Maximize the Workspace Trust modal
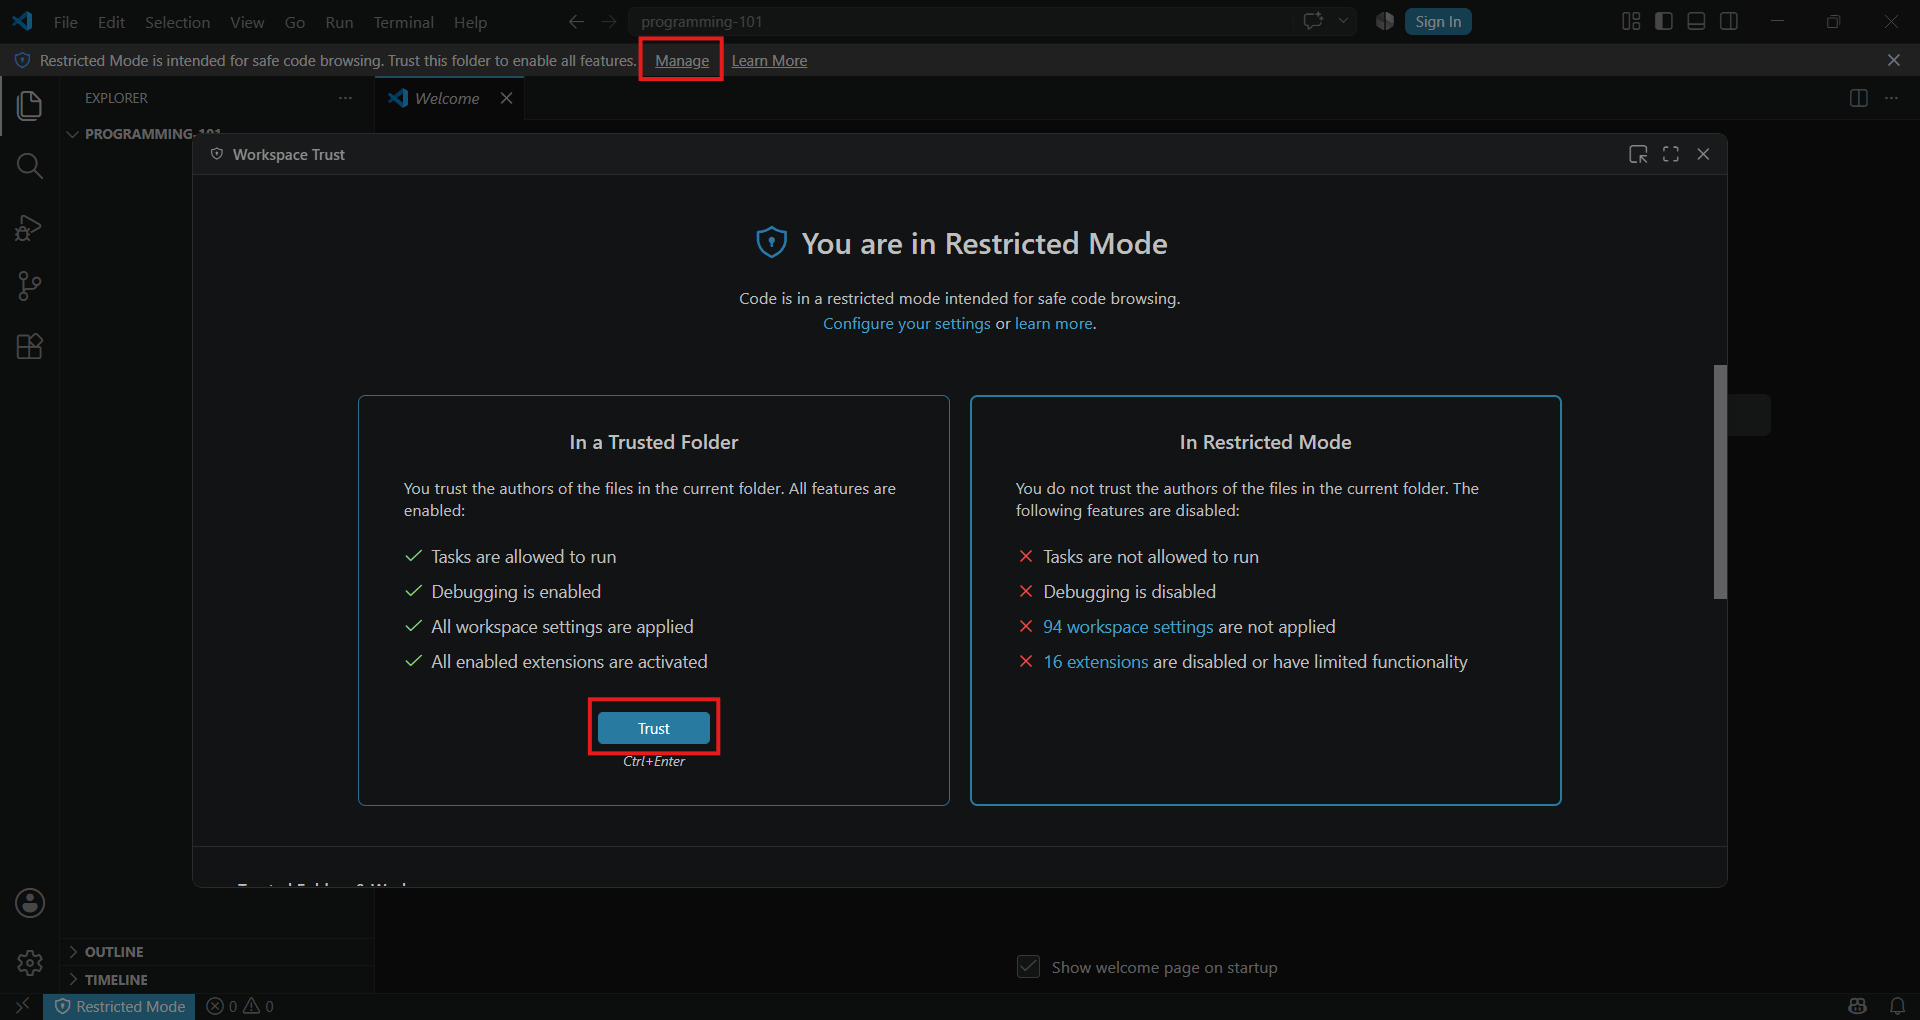 click(1671, 154)
